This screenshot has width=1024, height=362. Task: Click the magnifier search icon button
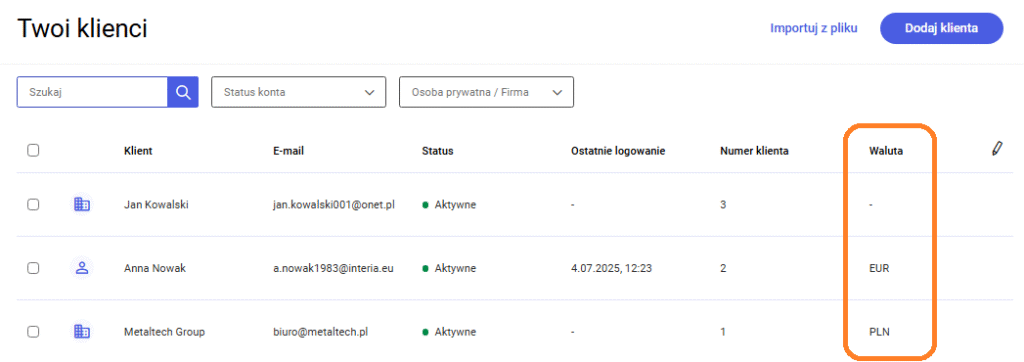click(183, 92)
